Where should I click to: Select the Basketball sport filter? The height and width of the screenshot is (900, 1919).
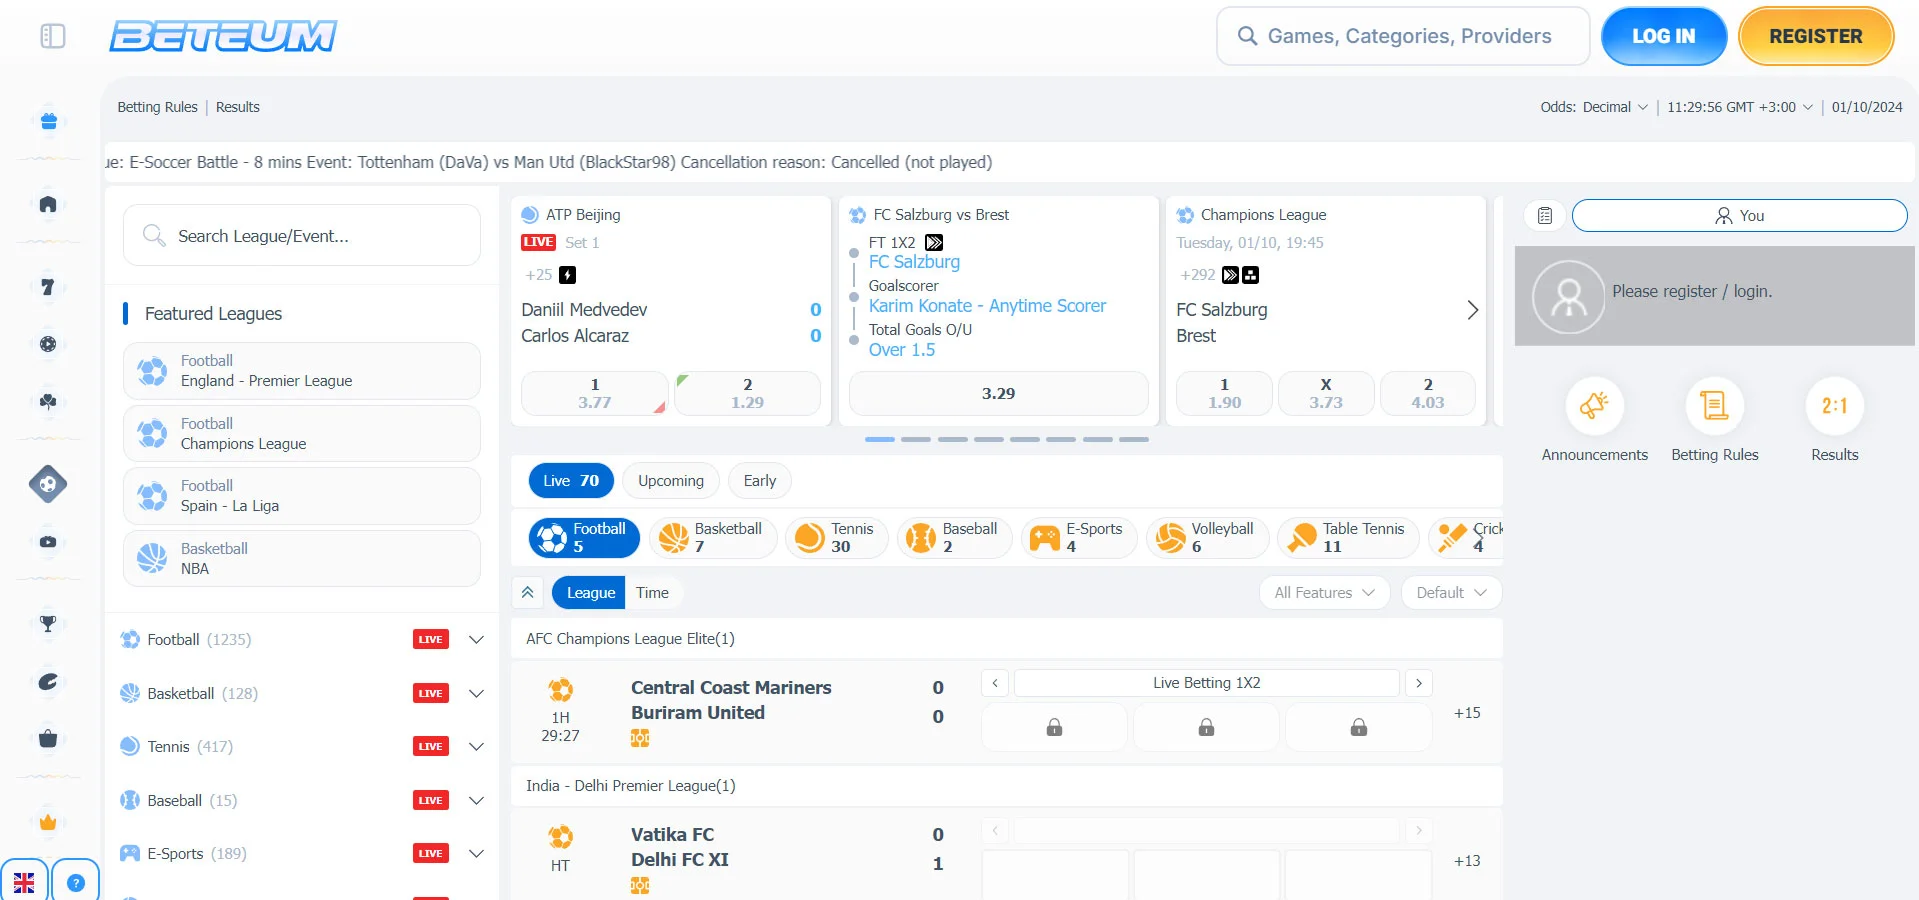pyautogui.click(x=713, y=537)
